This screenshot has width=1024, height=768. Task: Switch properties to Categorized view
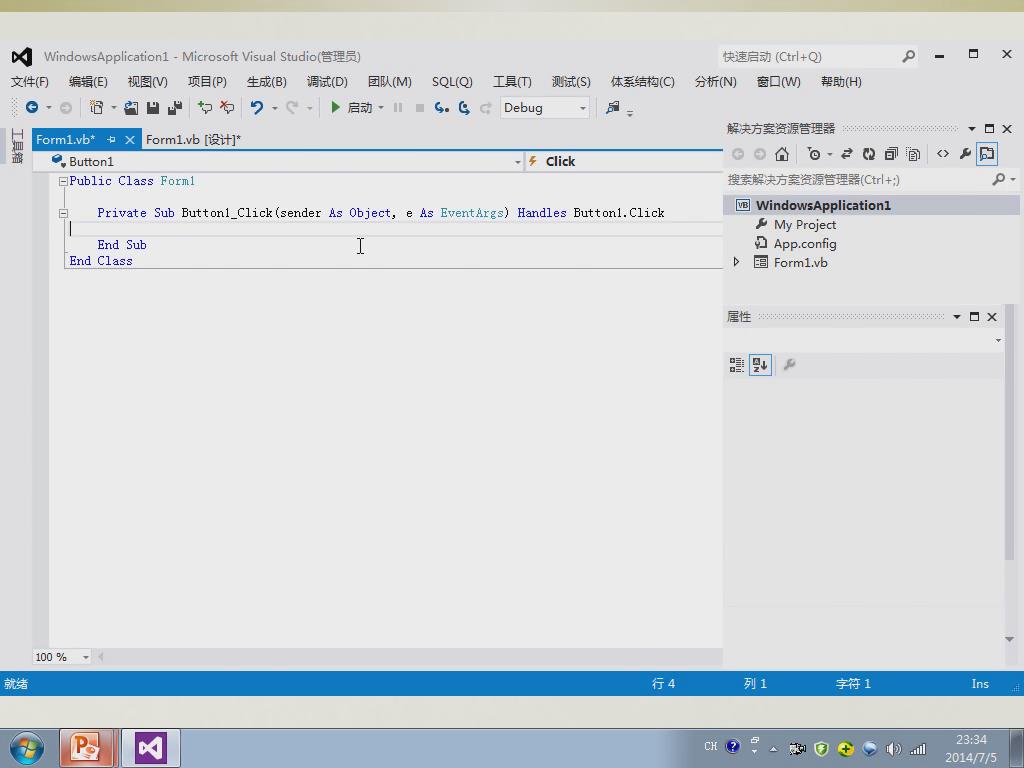(x=737, y=365)
